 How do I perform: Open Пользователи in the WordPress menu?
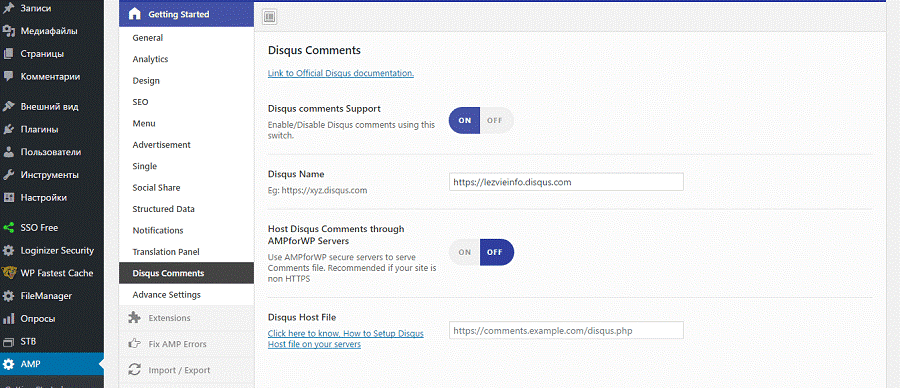(x=52, y=152)
